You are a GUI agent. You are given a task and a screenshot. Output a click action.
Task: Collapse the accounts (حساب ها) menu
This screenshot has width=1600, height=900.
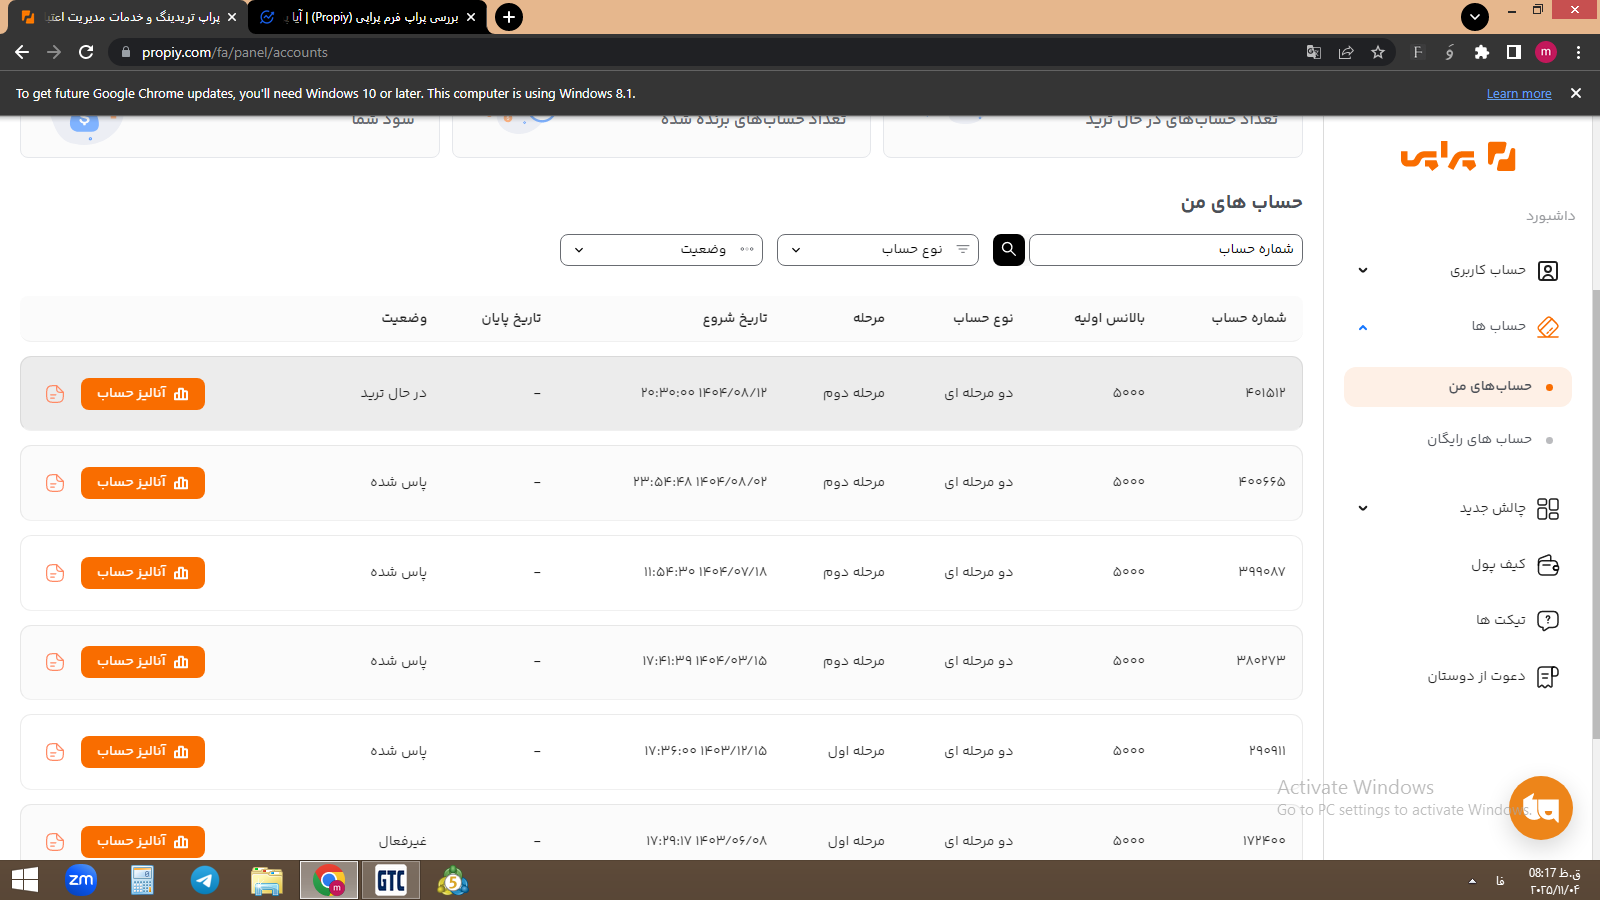[1362, 327]
